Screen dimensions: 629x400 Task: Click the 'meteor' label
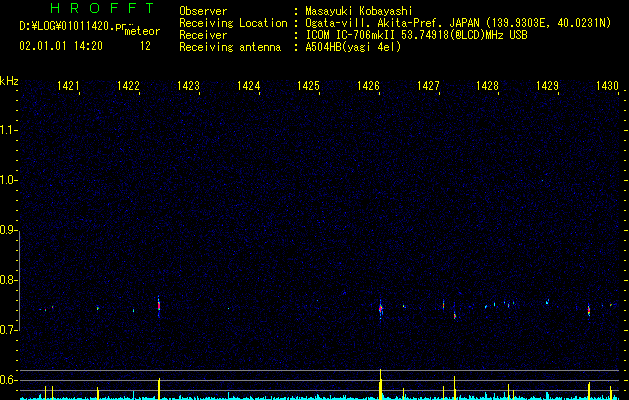(142, 31)
